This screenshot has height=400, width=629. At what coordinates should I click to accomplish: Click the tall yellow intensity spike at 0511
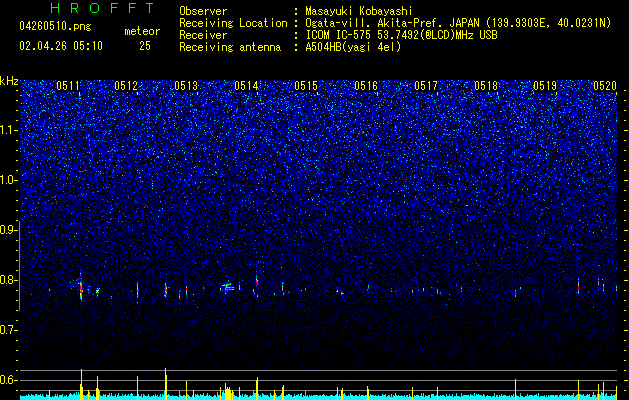point(81,384)
